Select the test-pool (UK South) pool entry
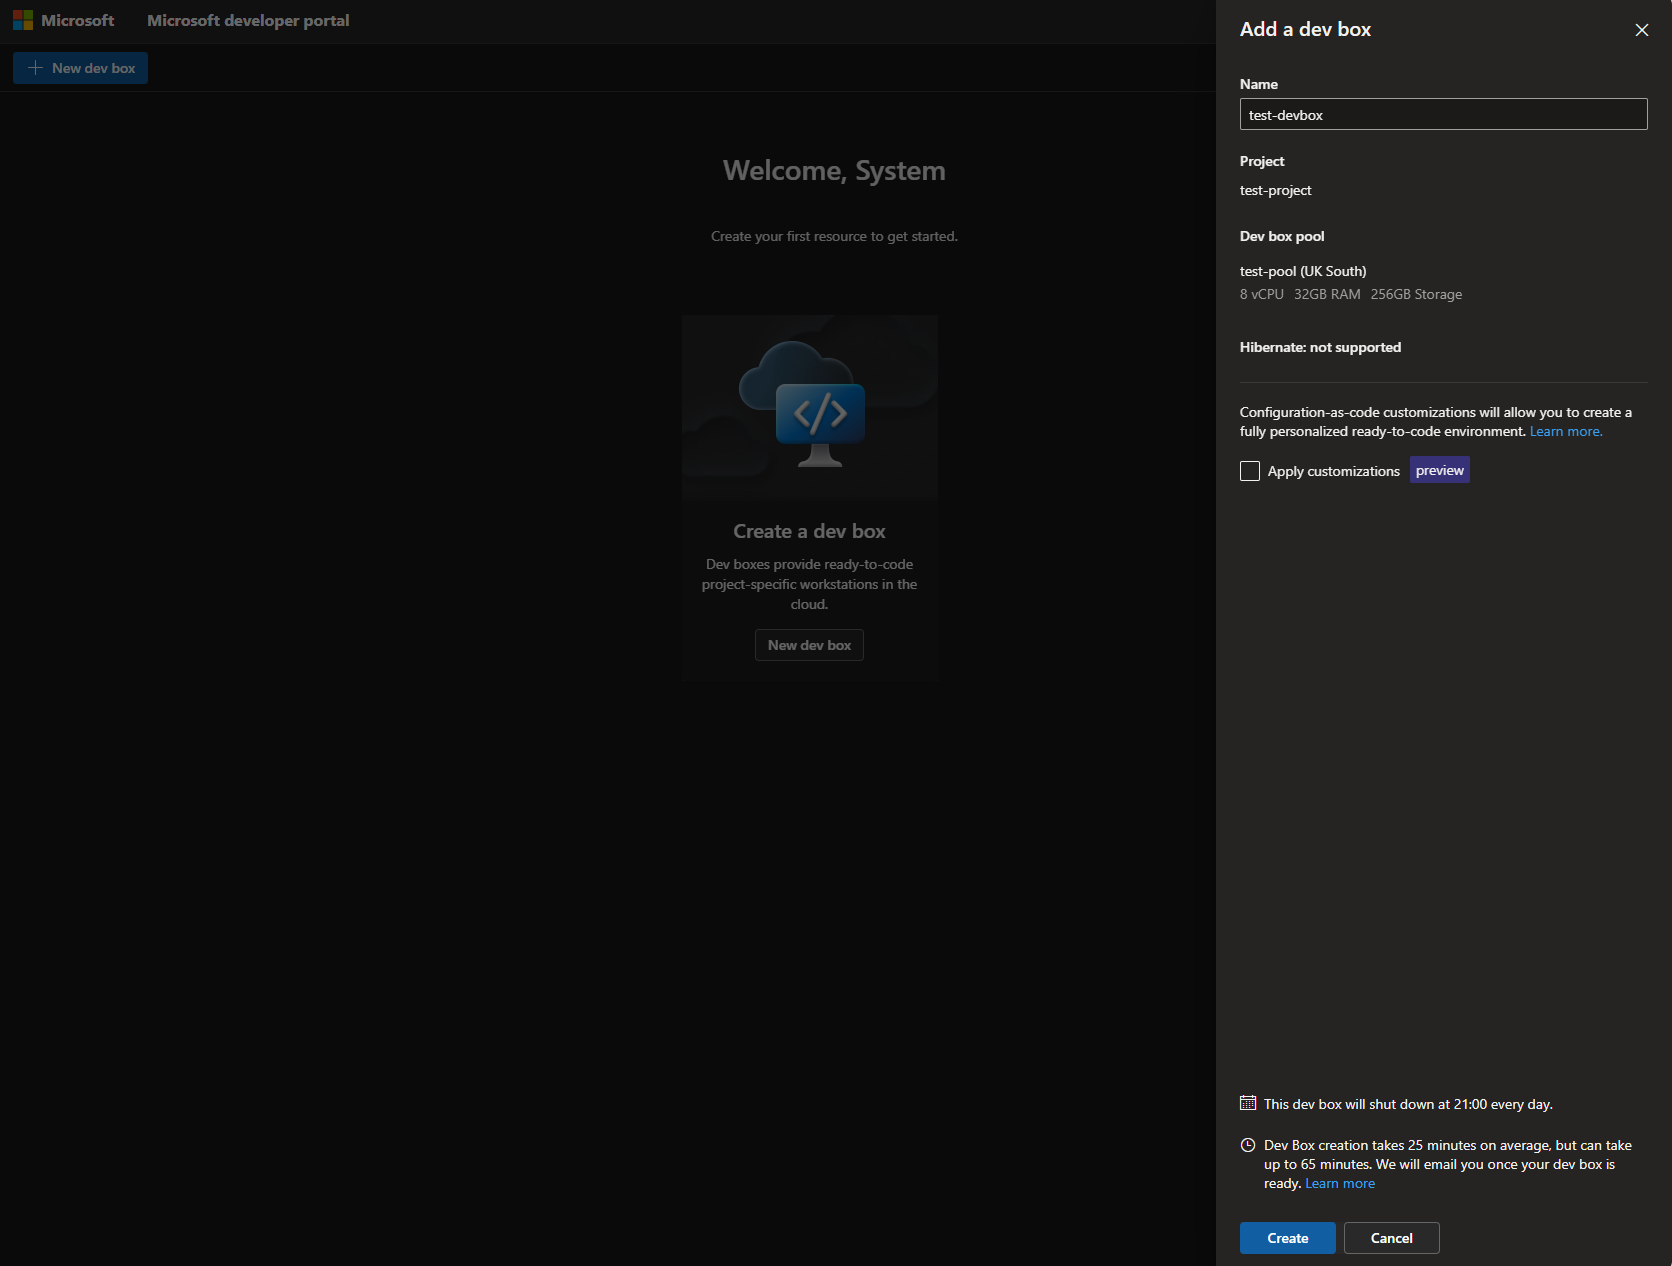The height and width of the screenshot is (1266, 1672). (x=1302, y=270)
